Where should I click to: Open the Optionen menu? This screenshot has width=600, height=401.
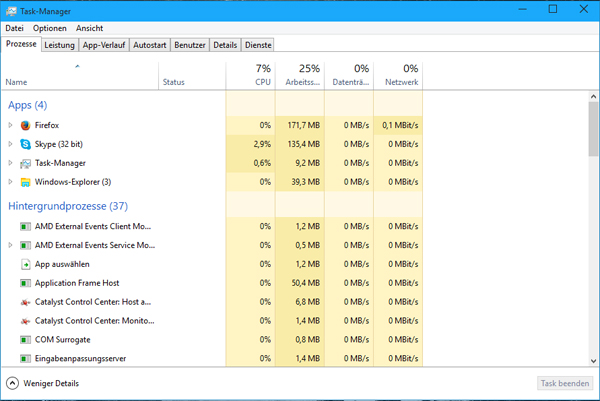click(x=50, y=28)
